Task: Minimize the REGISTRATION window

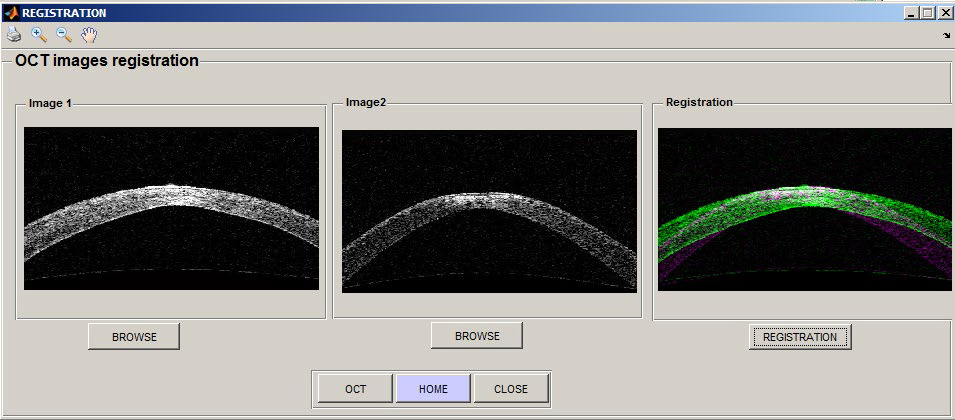Action: (910, 13)
